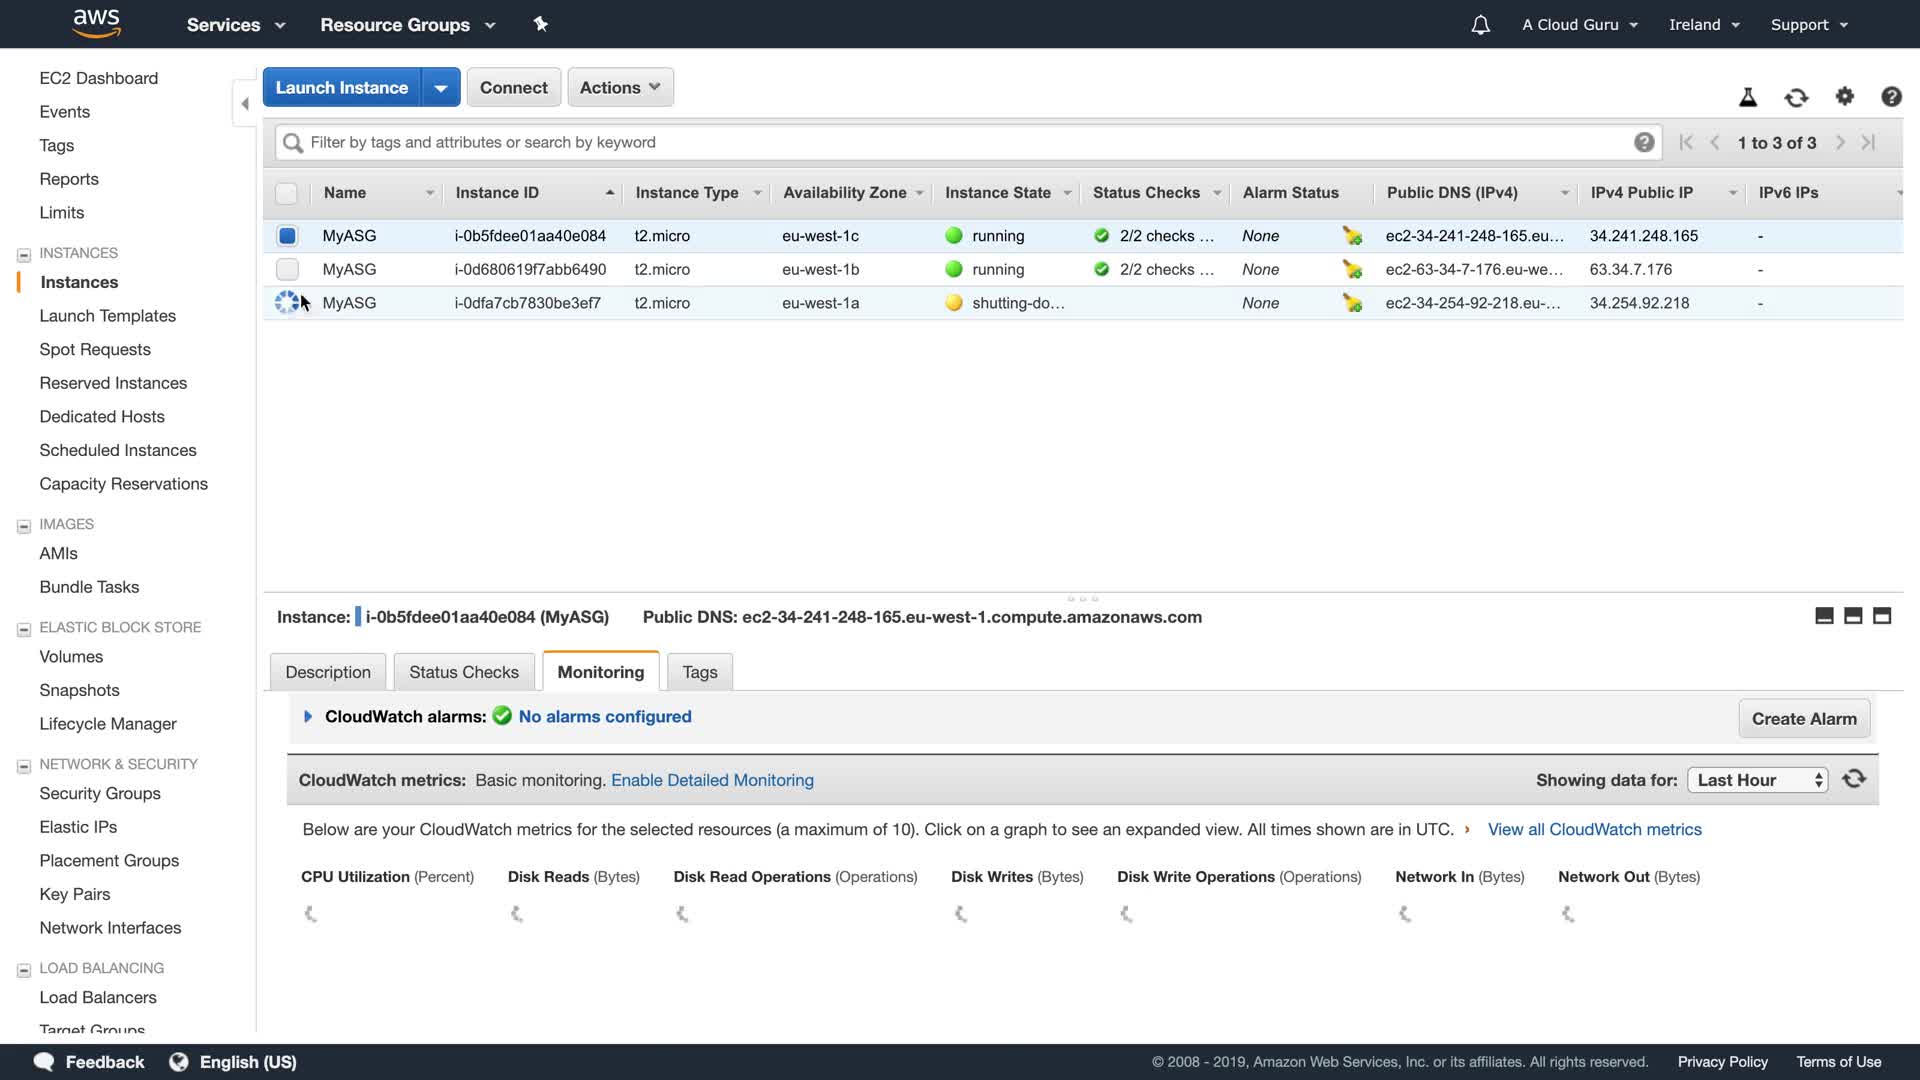
Task: Open the Actions dropdown
Action: click(620, 87)
